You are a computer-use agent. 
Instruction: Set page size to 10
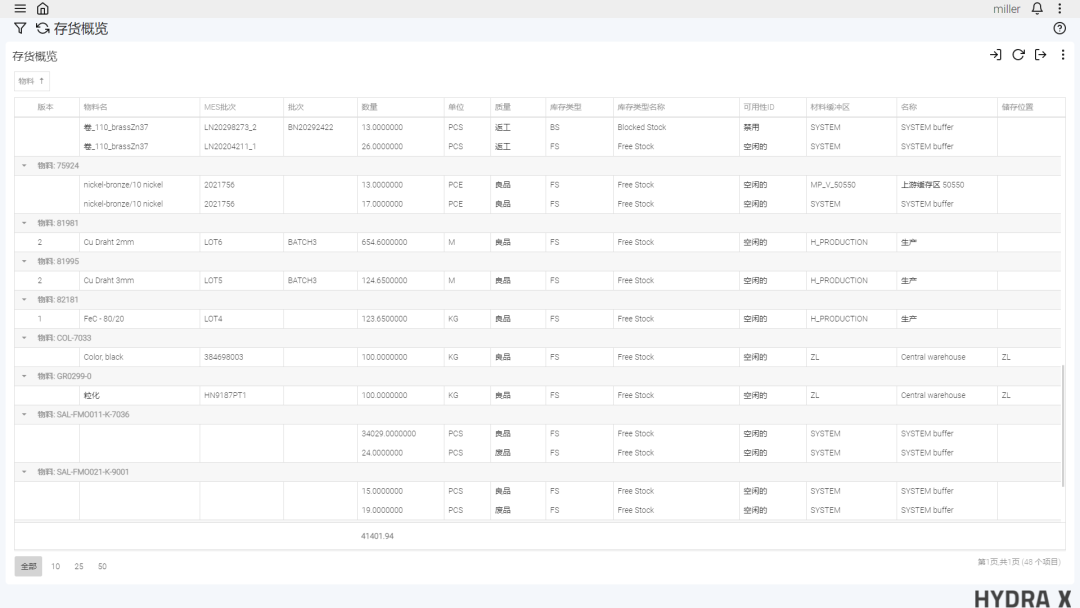(x=56, y=566)
